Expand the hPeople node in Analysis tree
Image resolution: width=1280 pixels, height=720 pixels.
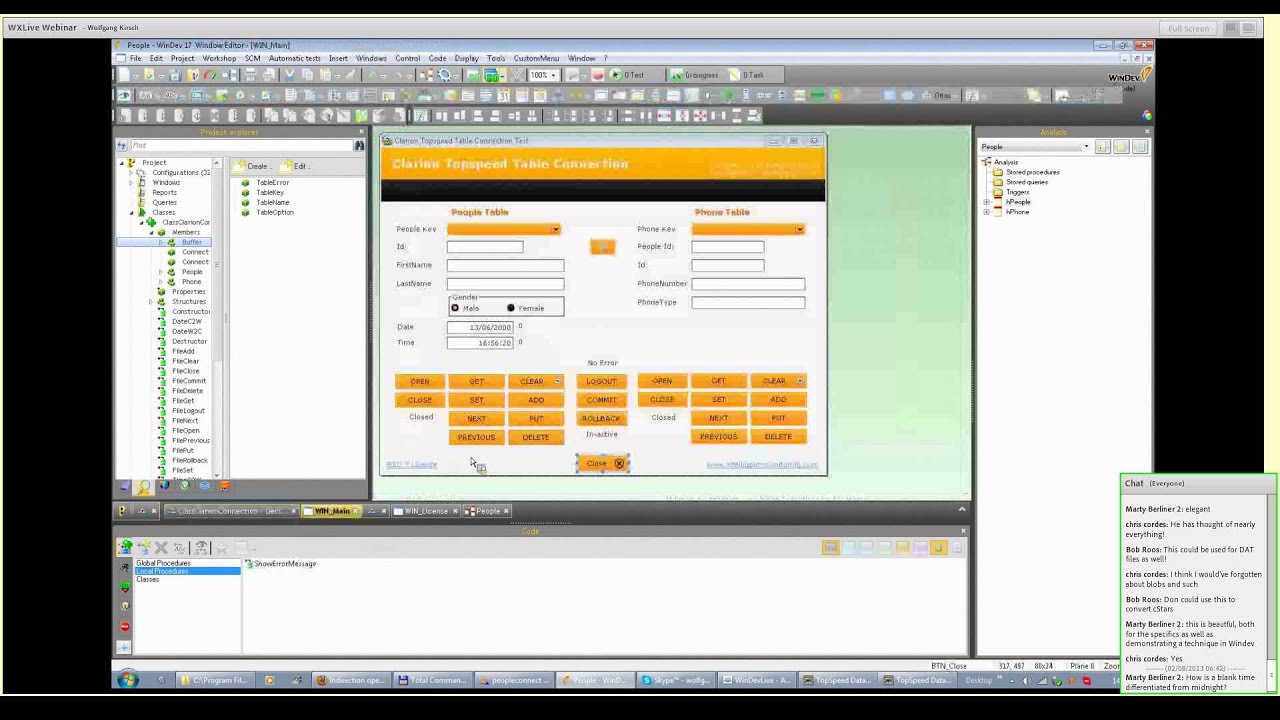click(x=987, y=202)
